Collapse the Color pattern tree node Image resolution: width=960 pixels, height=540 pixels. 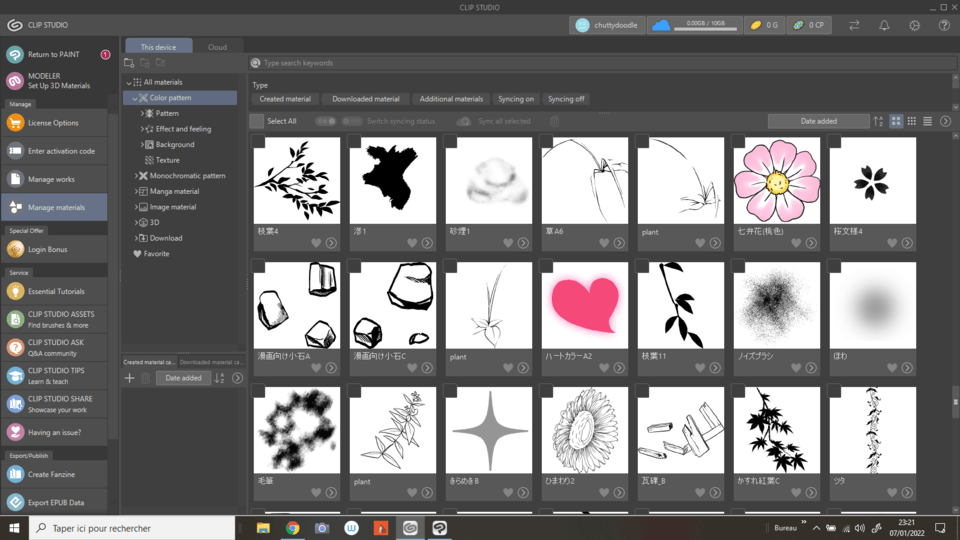[x=135, y=98]
